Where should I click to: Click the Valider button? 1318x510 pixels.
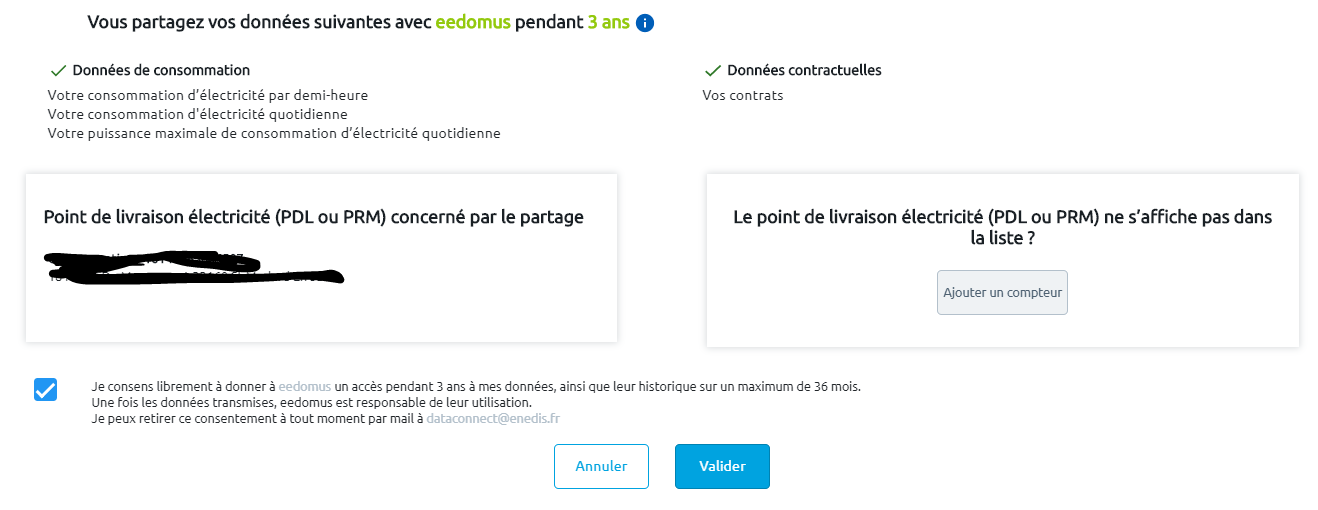(722, 466)
